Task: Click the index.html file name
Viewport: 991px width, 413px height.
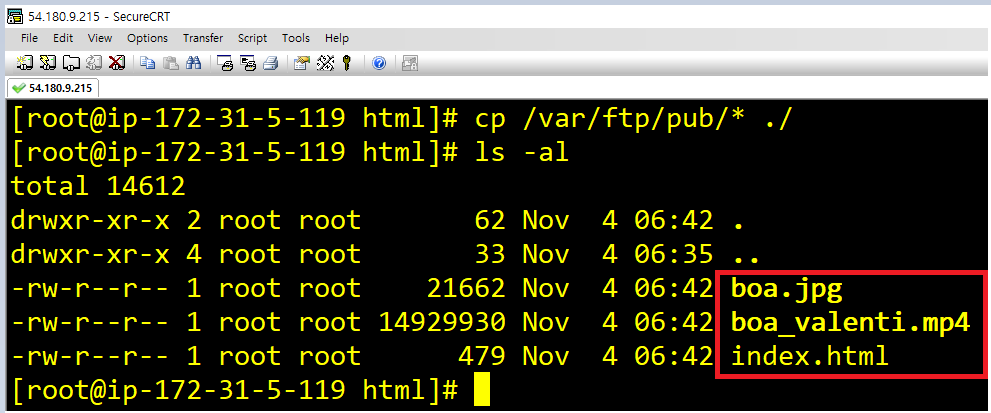Action: coord(810,356)
